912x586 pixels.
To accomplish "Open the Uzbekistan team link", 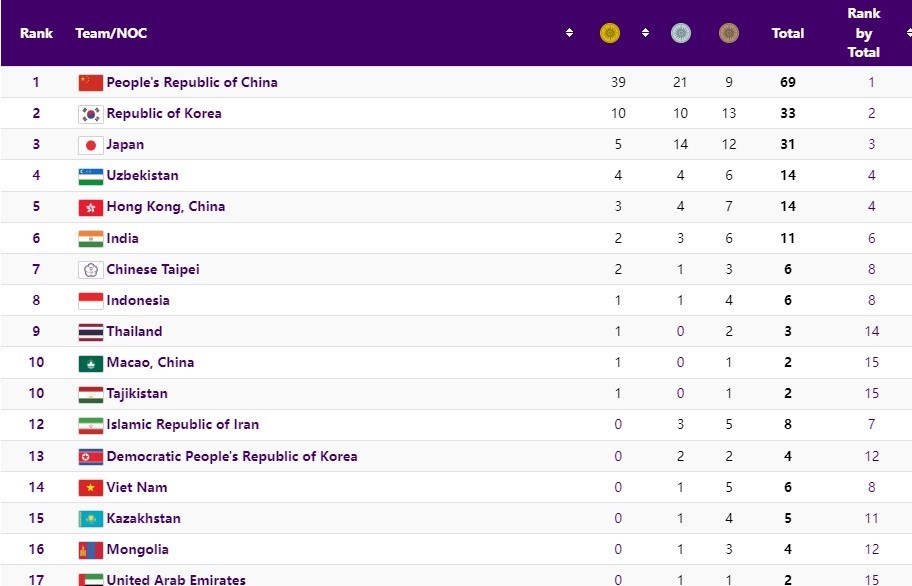I will [x=142, y=176].
